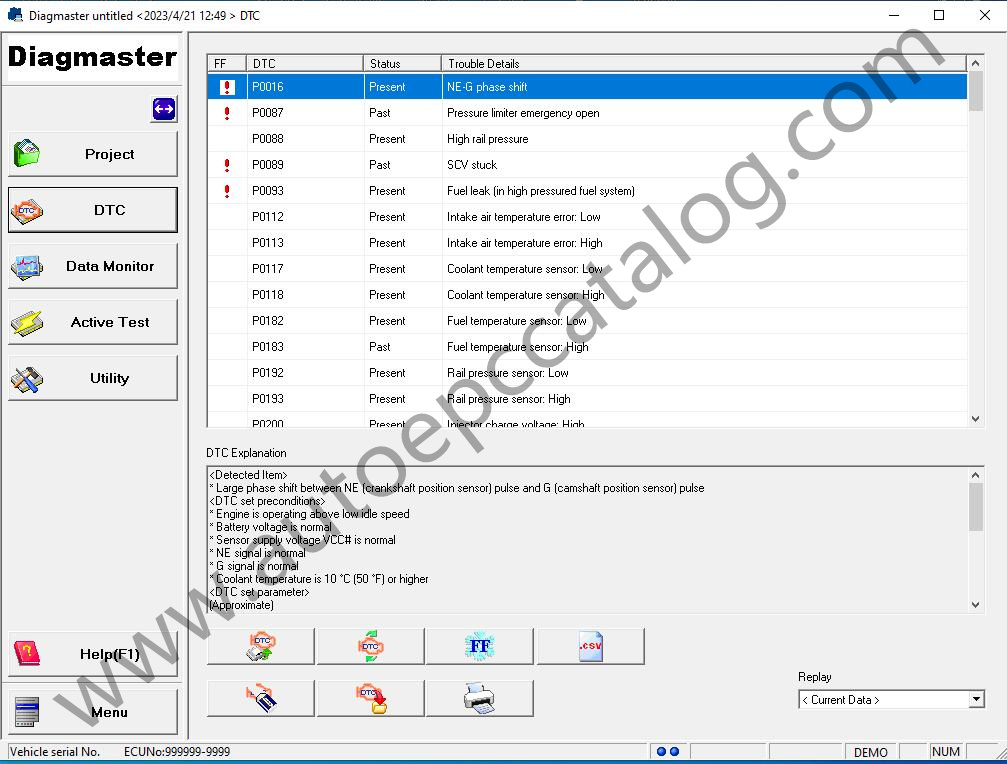Open the Active Test section
The width and height of the screenshot is (1007, 764).
tap(93, 322)
